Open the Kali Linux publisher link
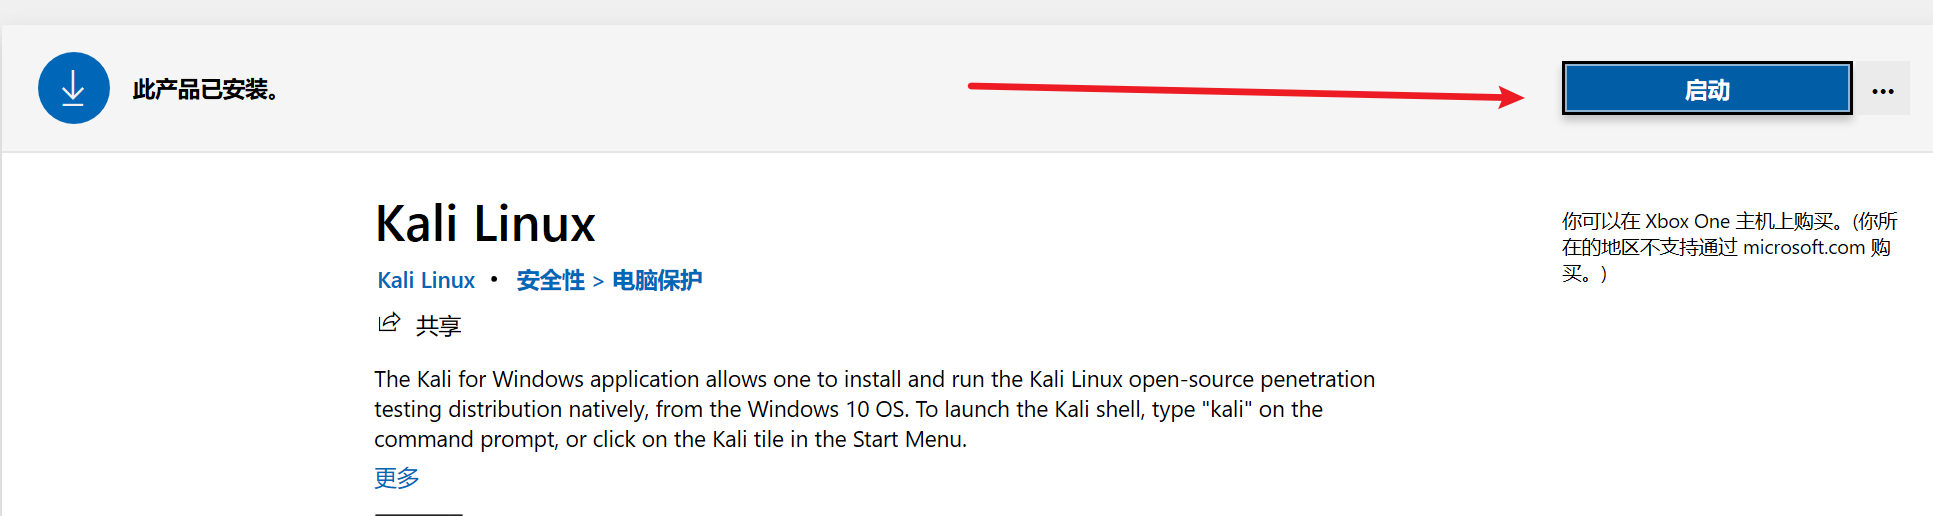 [x=426, y=280]
